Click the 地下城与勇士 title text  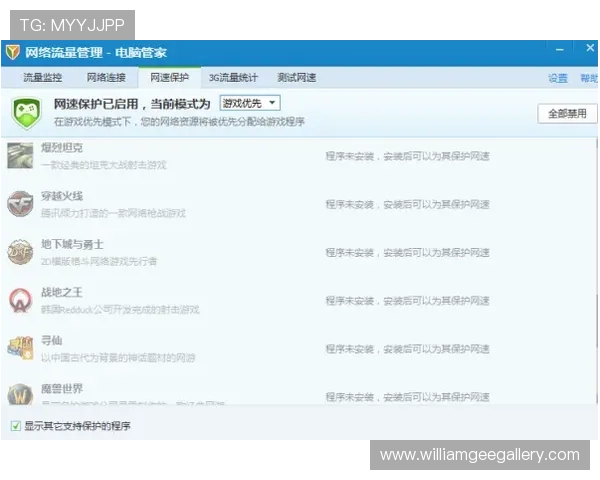tap(72, 244)
